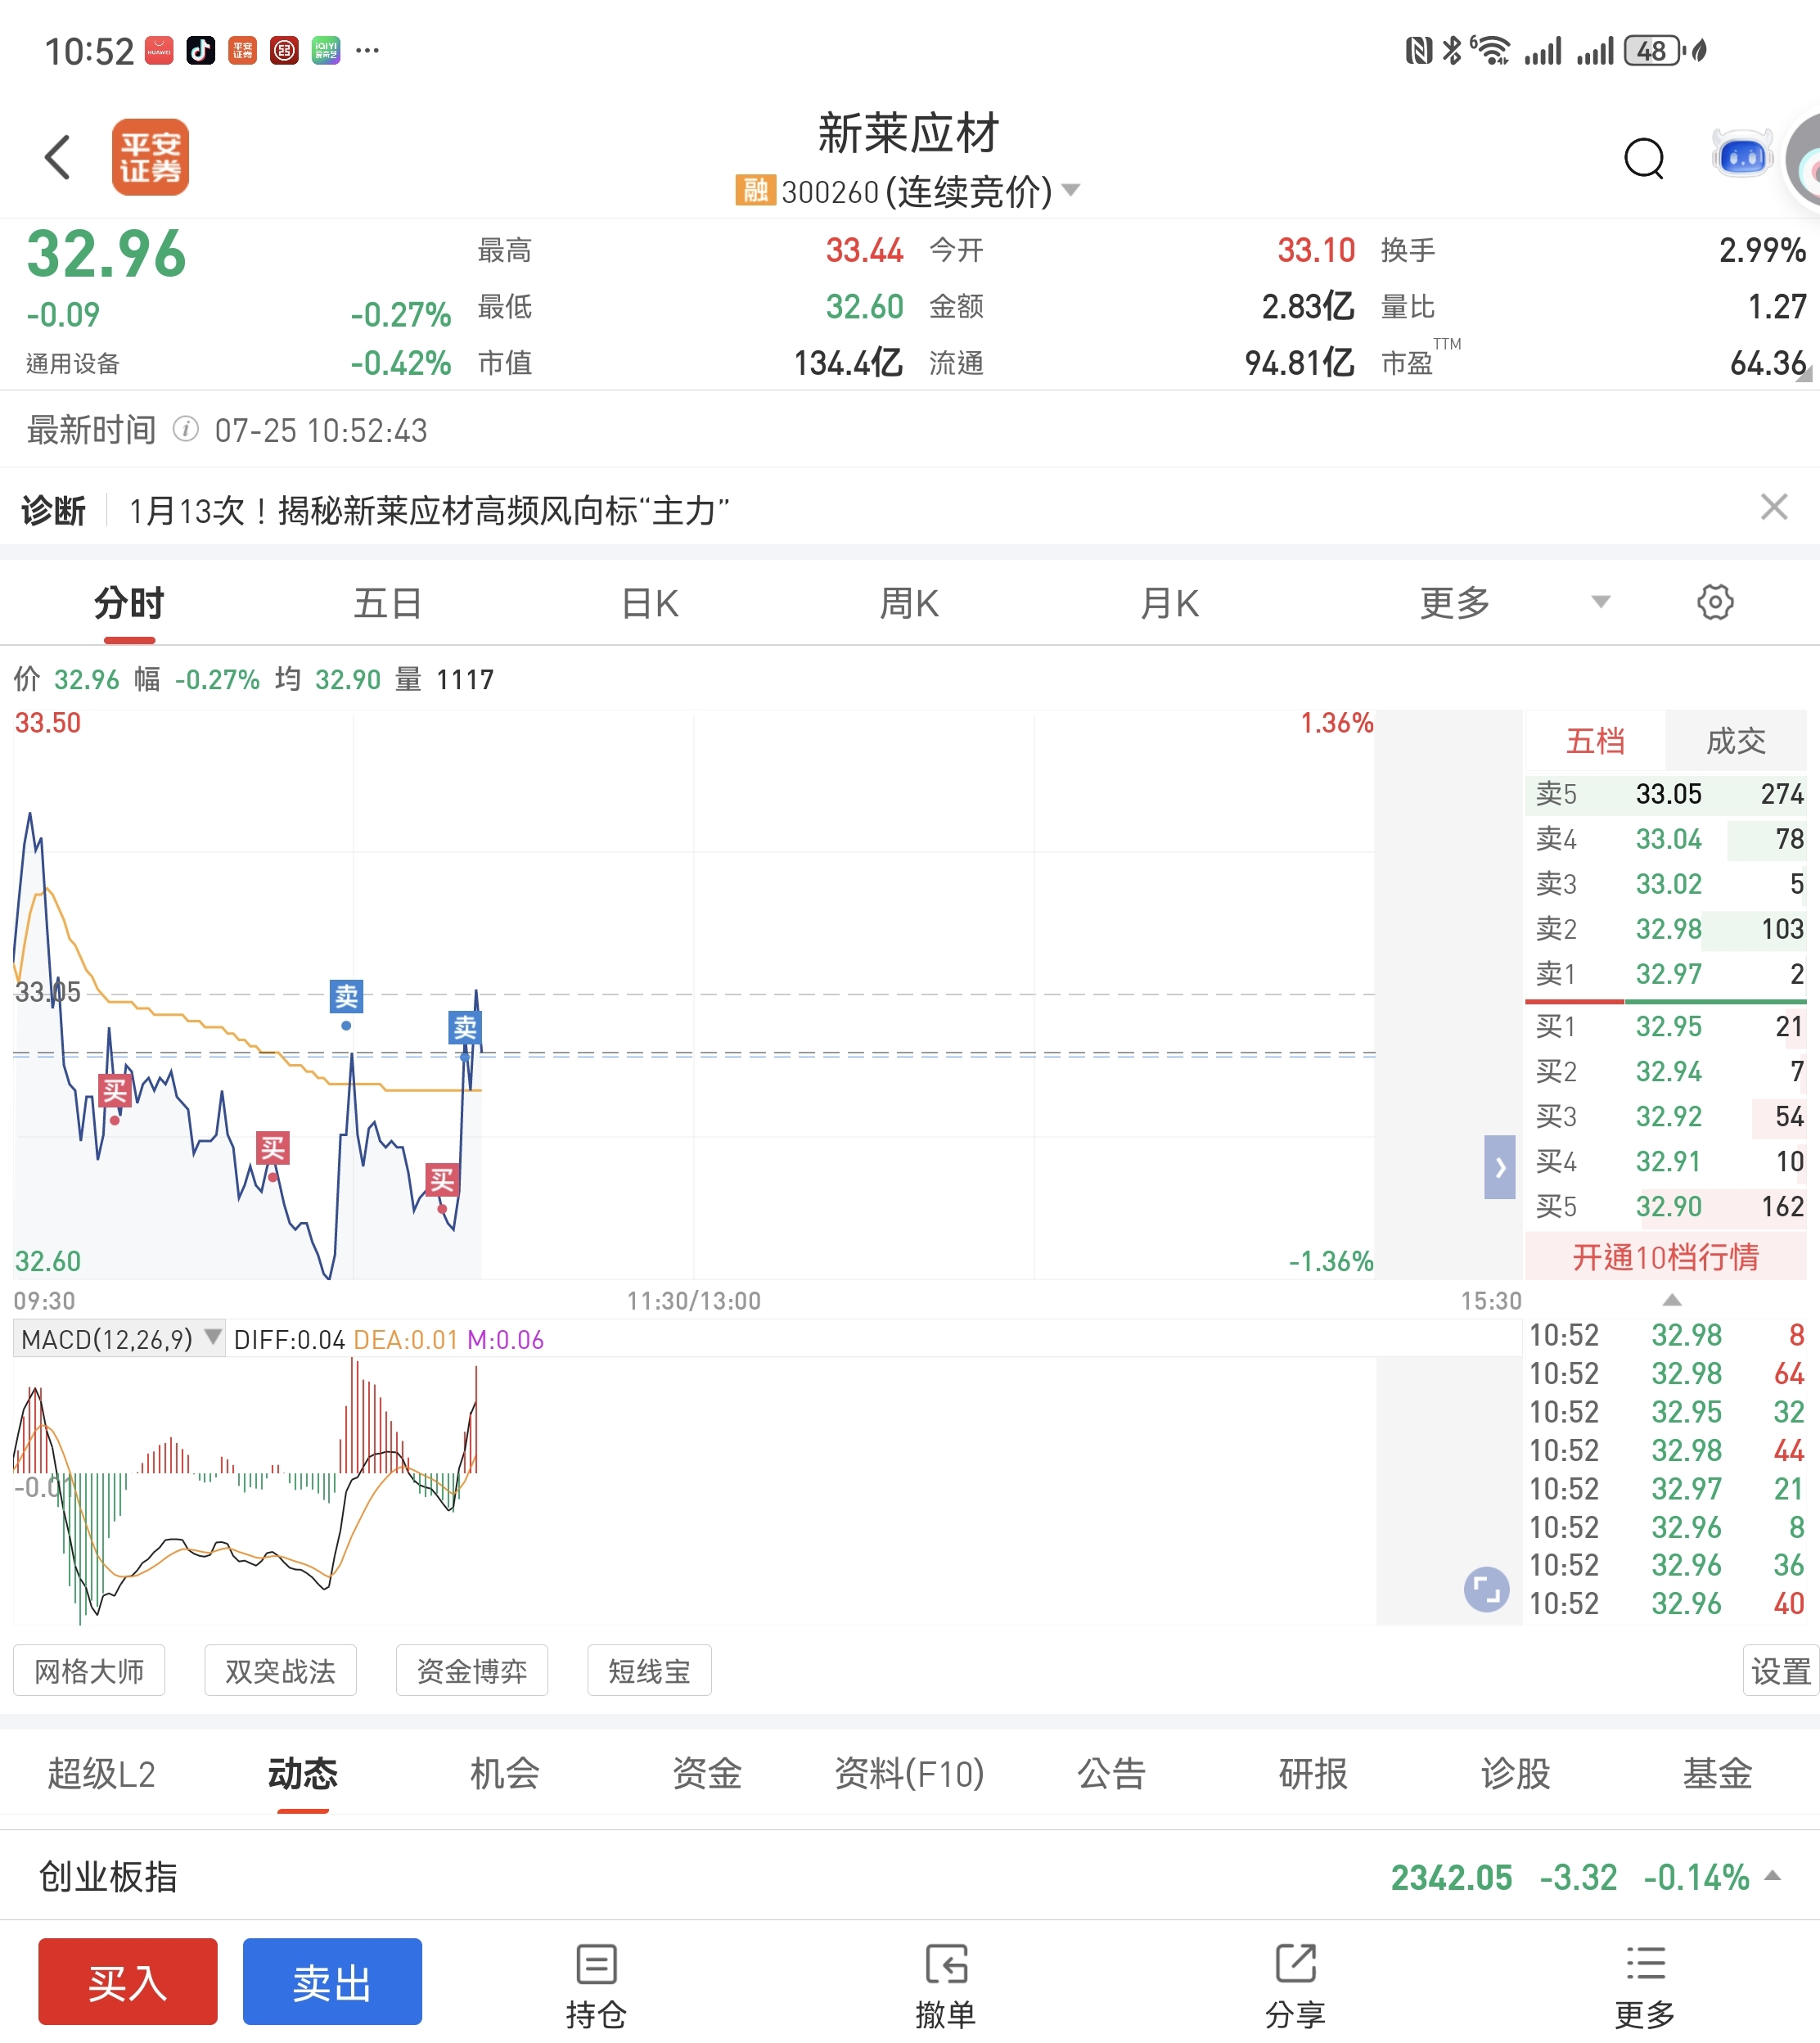Switch to 日K chart tab
The height and width of the screenshot is (2043, 1820).
tap(650, 604)
